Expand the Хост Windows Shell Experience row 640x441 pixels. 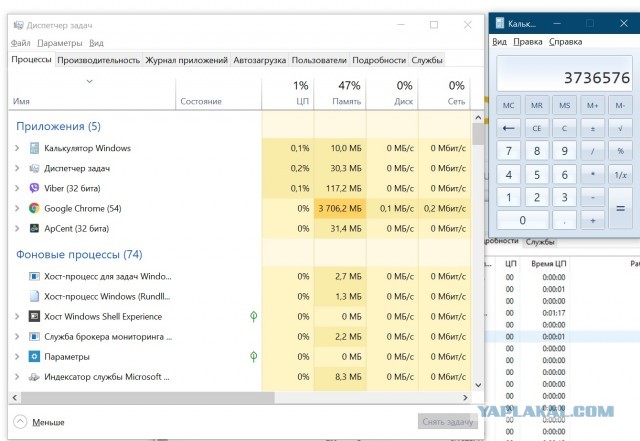click(x=17, y=316)
